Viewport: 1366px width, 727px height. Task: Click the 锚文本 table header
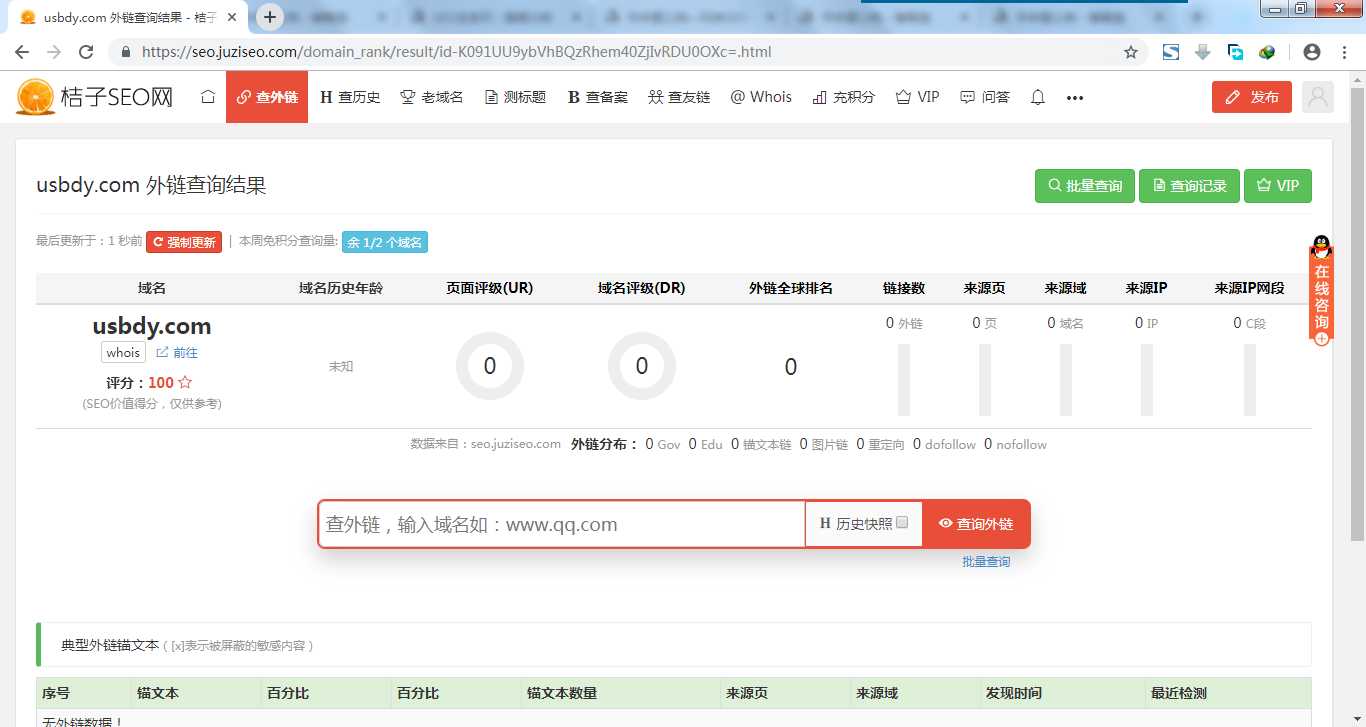pos(158,693)
